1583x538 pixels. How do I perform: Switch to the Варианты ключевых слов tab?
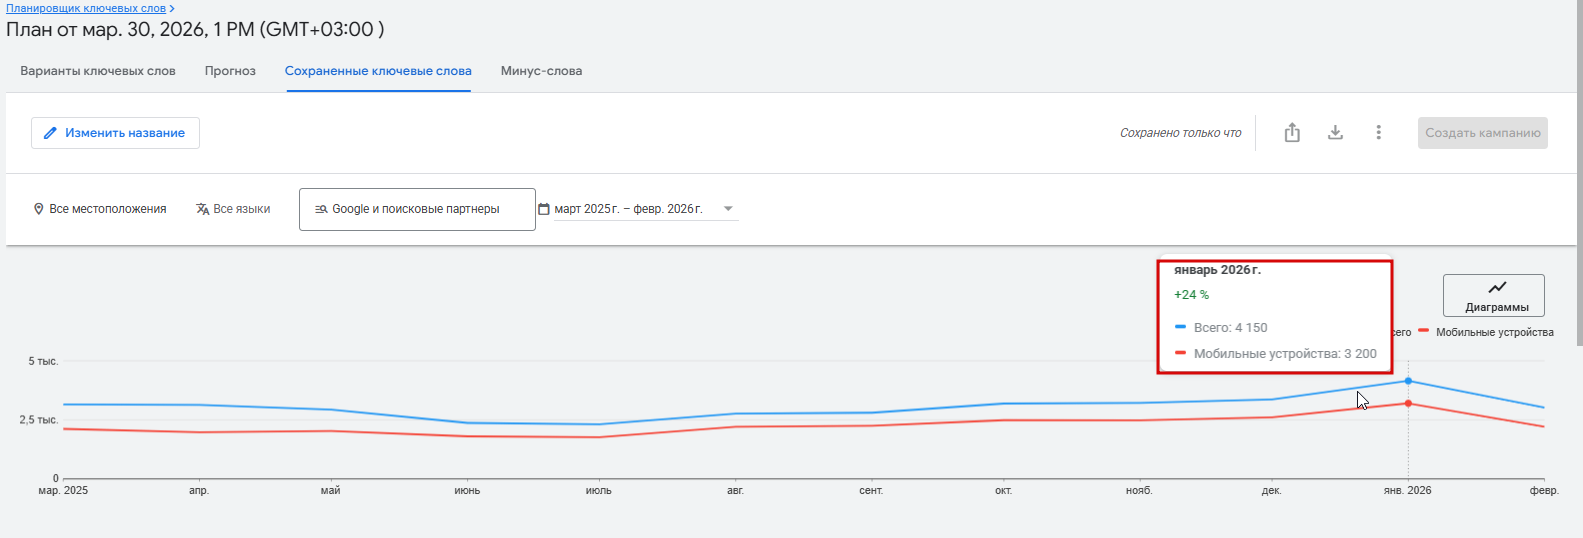(x=98, y=71)
